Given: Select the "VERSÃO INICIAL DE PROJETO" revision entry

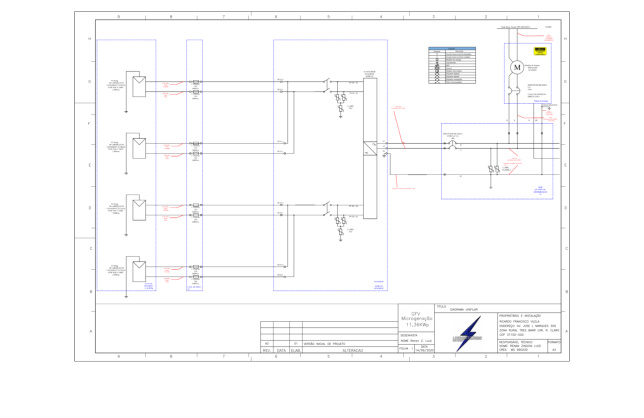Looking at the screenshot, I should pyautogui.click(x=324, y=344).
